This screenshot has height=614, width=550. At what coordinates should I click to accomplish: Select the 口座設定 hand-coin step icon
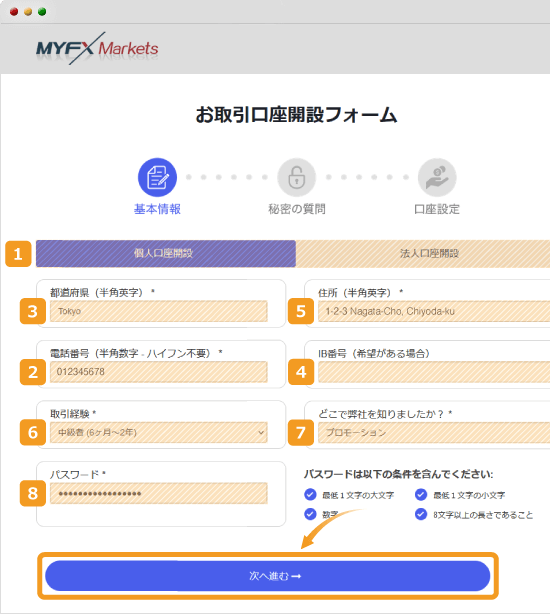pyautogui.click(x=437, y=177)
